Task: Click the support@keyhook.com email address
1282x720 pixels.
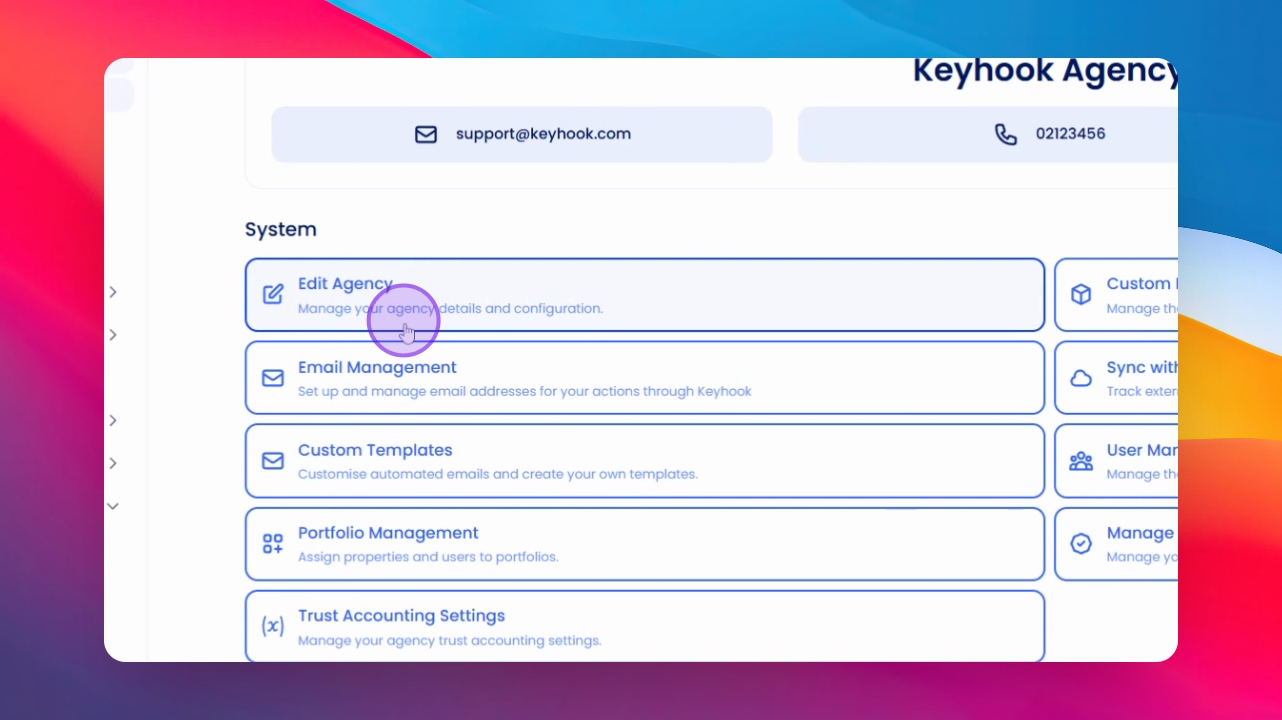Action: click(543, 134)
